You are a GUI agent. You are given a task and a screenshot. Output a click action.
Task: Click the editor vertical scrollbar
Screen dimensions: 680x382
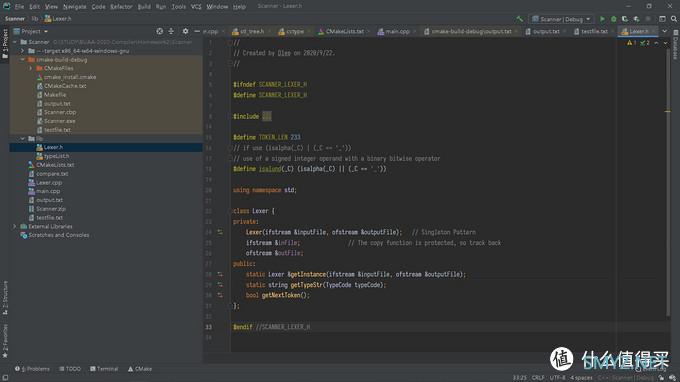668,182
